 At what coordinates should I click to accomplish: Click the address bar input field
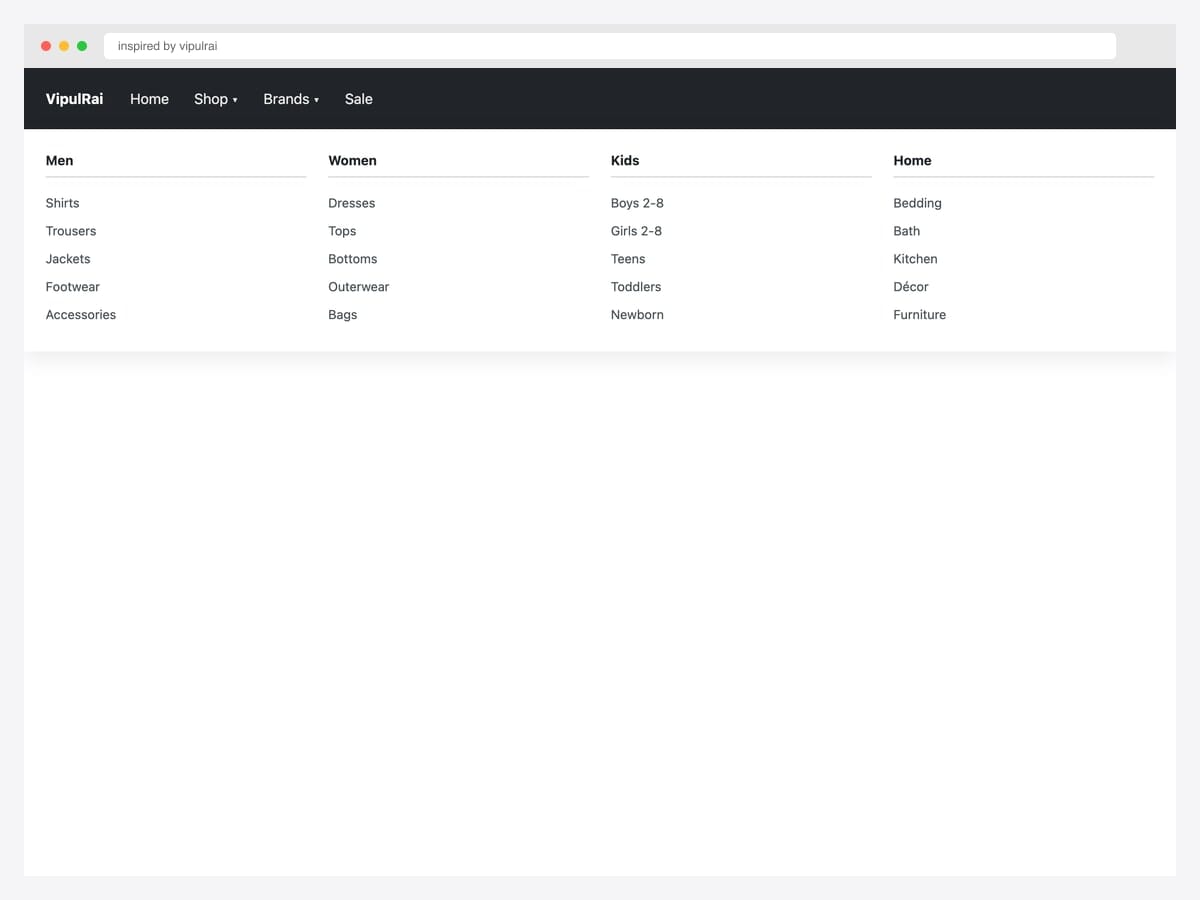pos(610,46)
